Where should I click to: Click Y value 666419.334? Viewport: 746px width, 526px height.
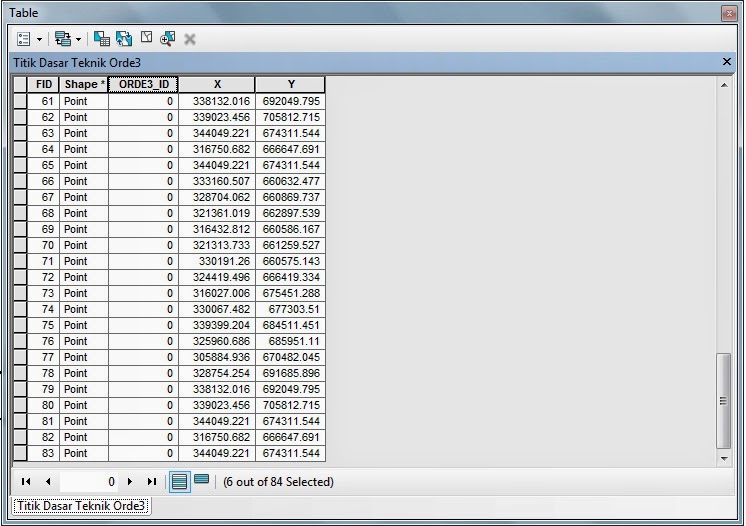291,277
